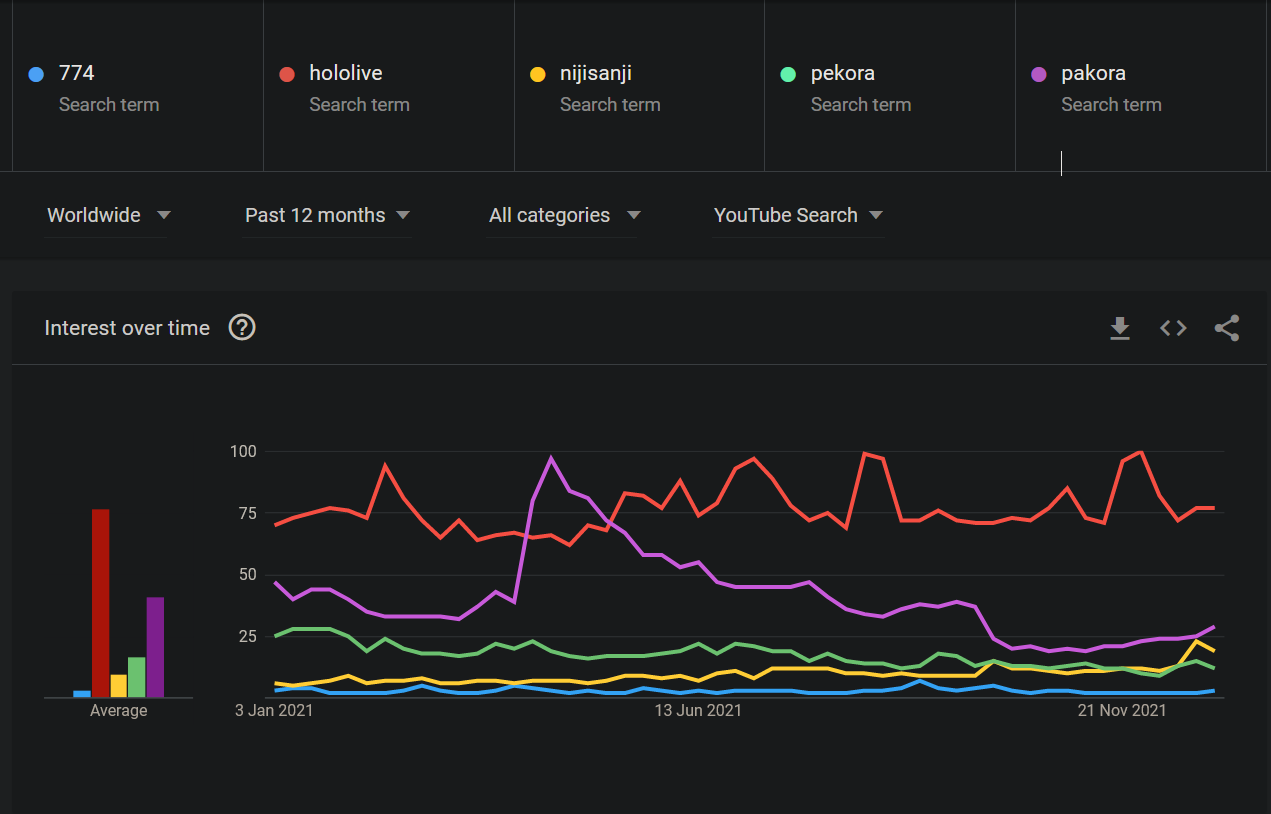The width and height of the screenshot is (1271, 814).
Task: Open the Interest over time help icon
Action: [242, 327]
